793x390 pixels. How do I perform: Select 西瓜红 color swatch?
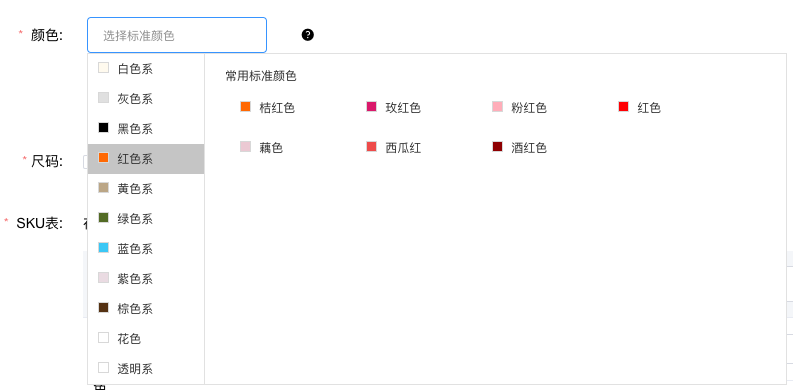393,148
